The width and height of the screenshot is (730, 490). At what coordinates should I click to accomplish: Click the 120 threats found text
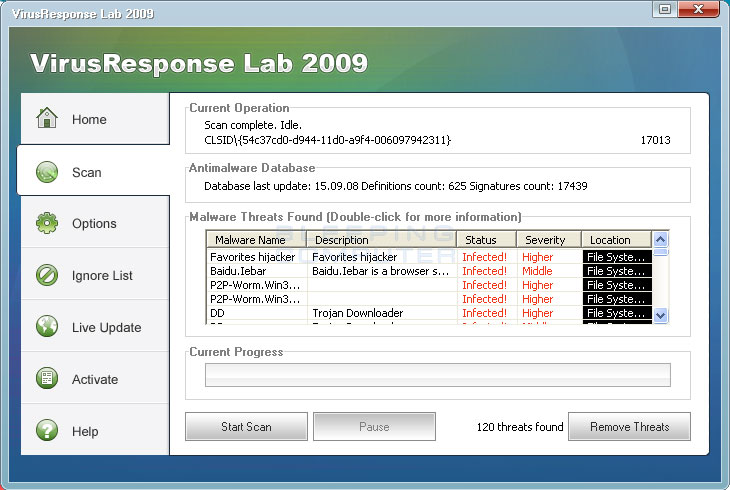520,427
